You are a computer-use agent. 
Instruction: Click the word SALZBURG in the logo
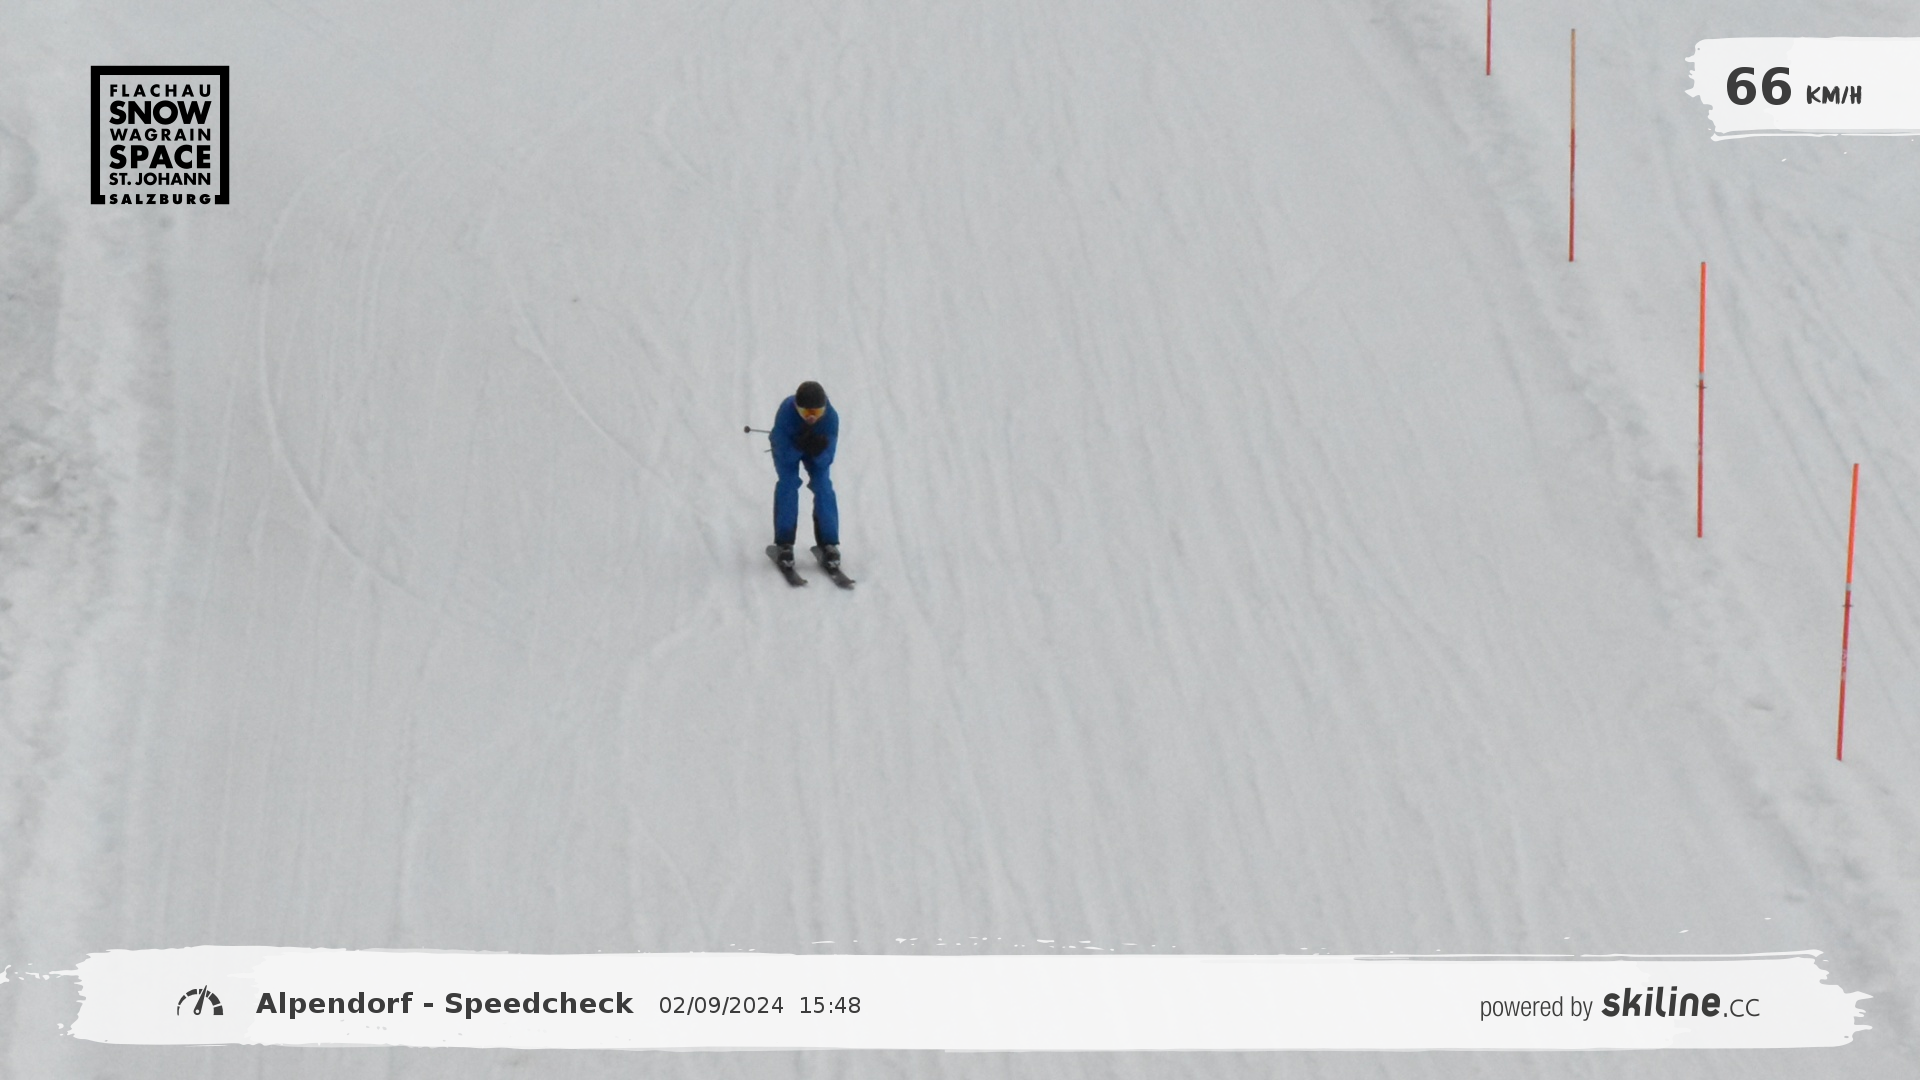point(160,199)
